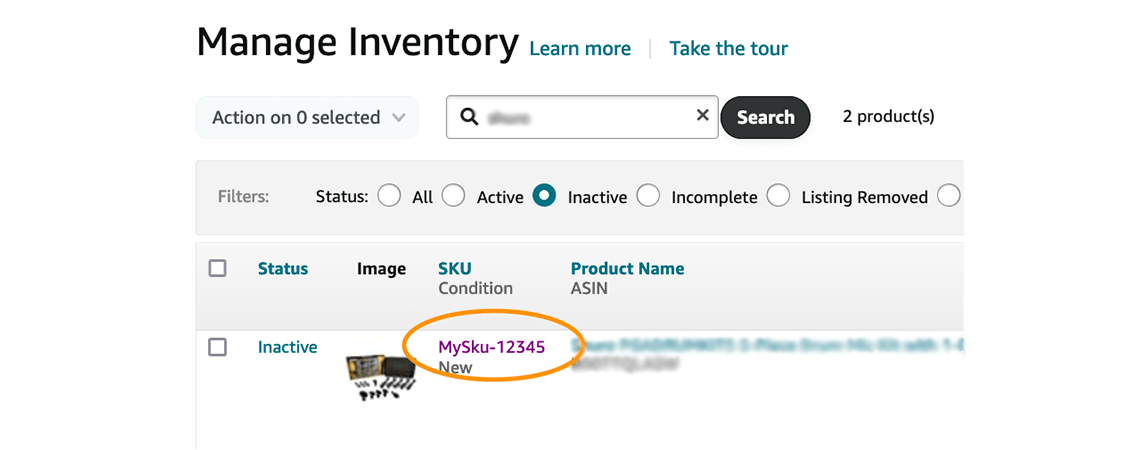Sort by the Status column header
Viewport: 1148px width, 450px height.
(283, 268)
